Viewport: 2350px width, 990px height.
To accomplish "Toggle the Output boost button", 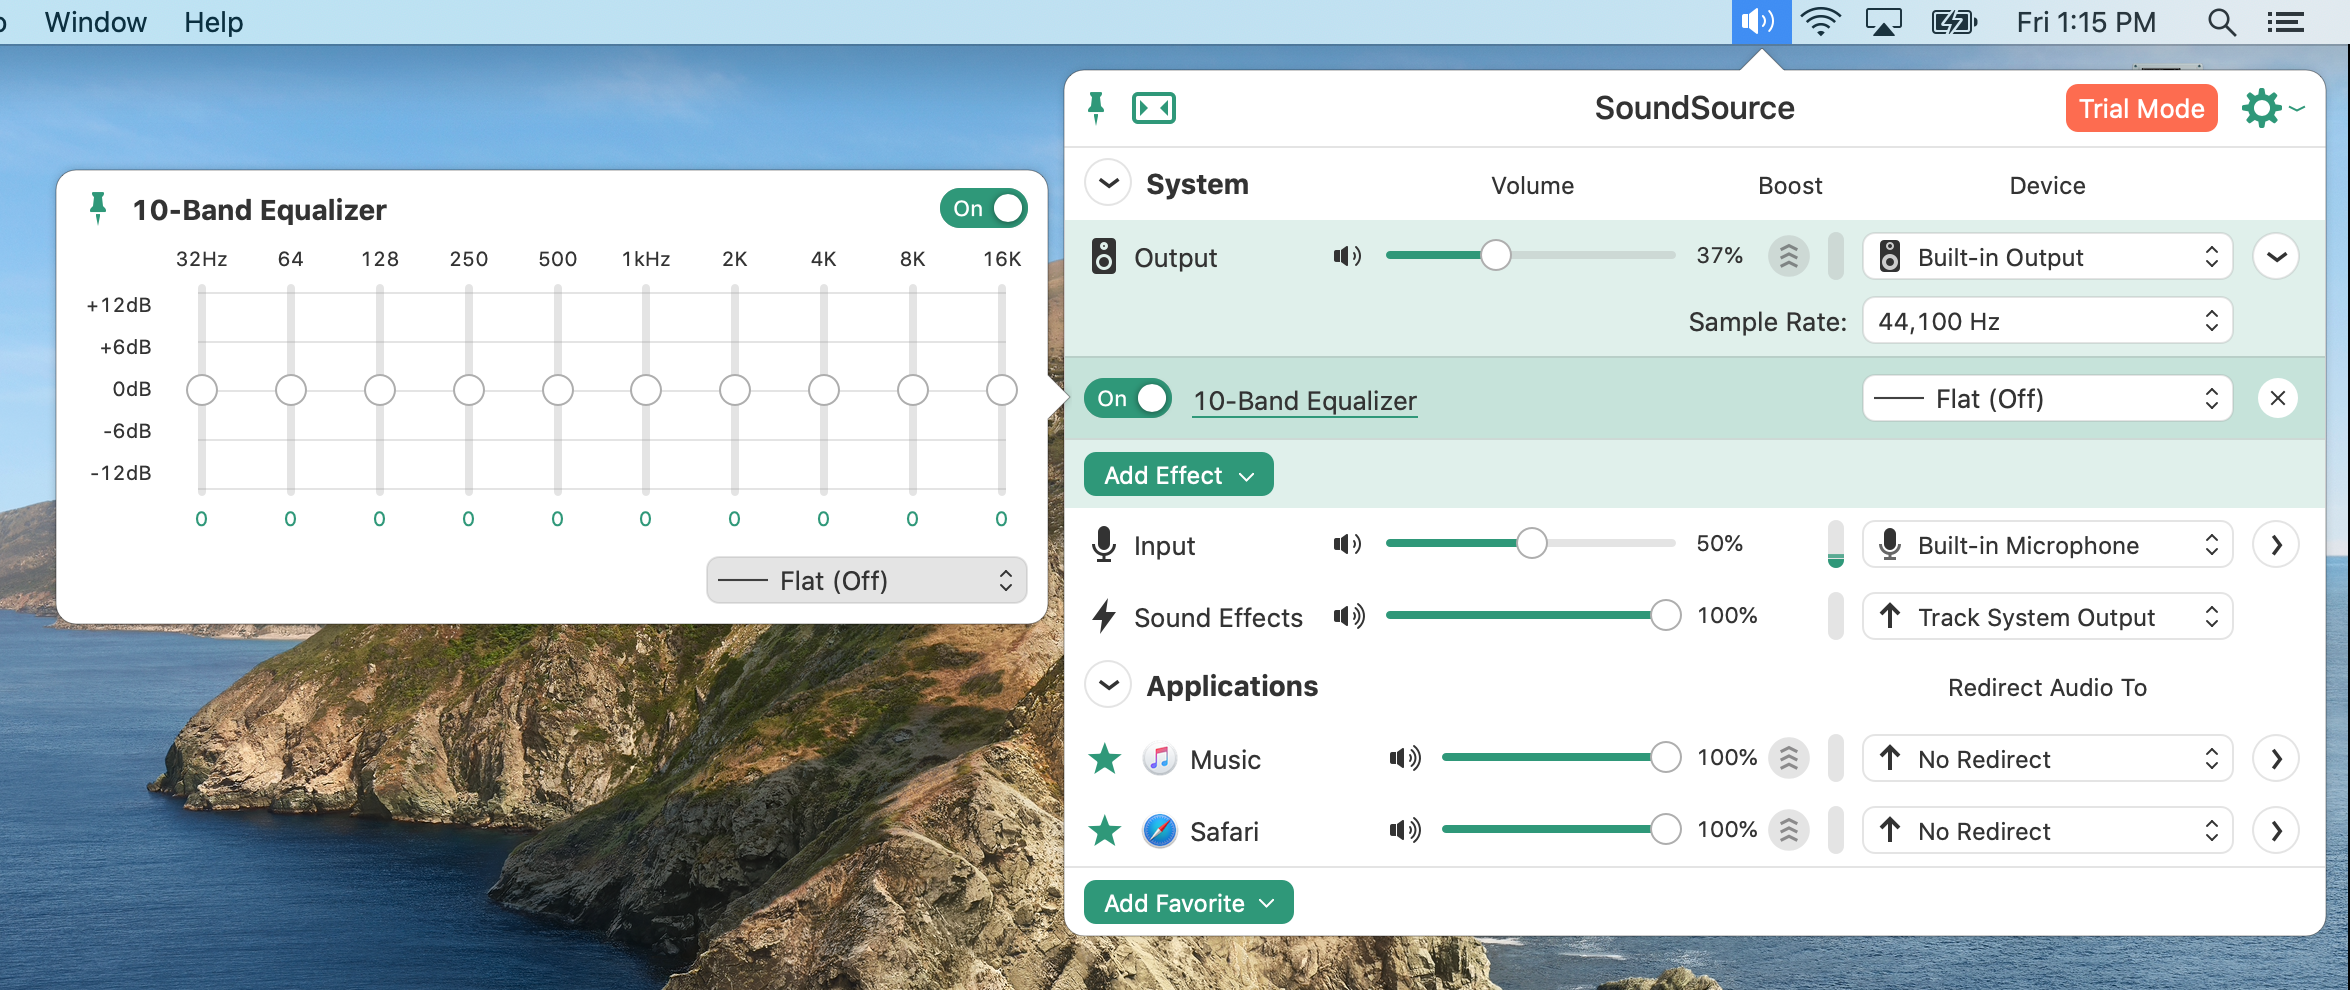I will click(1789, 256).
